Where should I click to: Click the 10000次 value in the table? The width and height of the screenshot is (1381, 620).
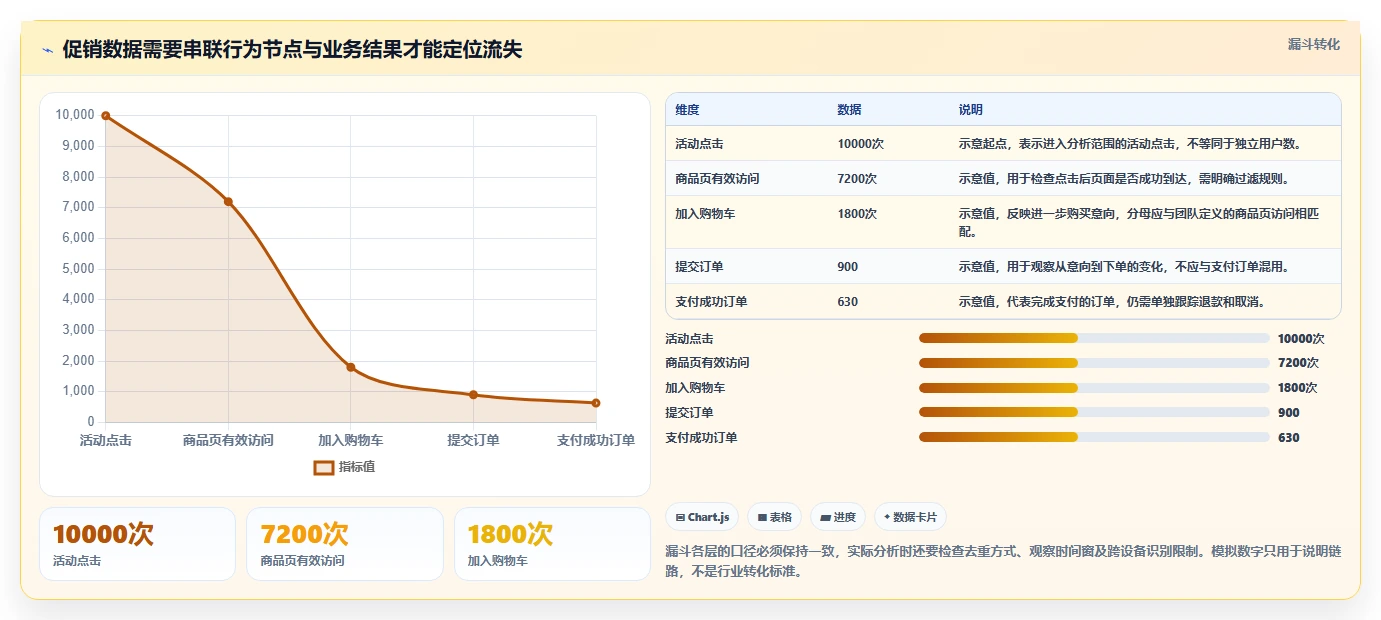coord(860,144)
